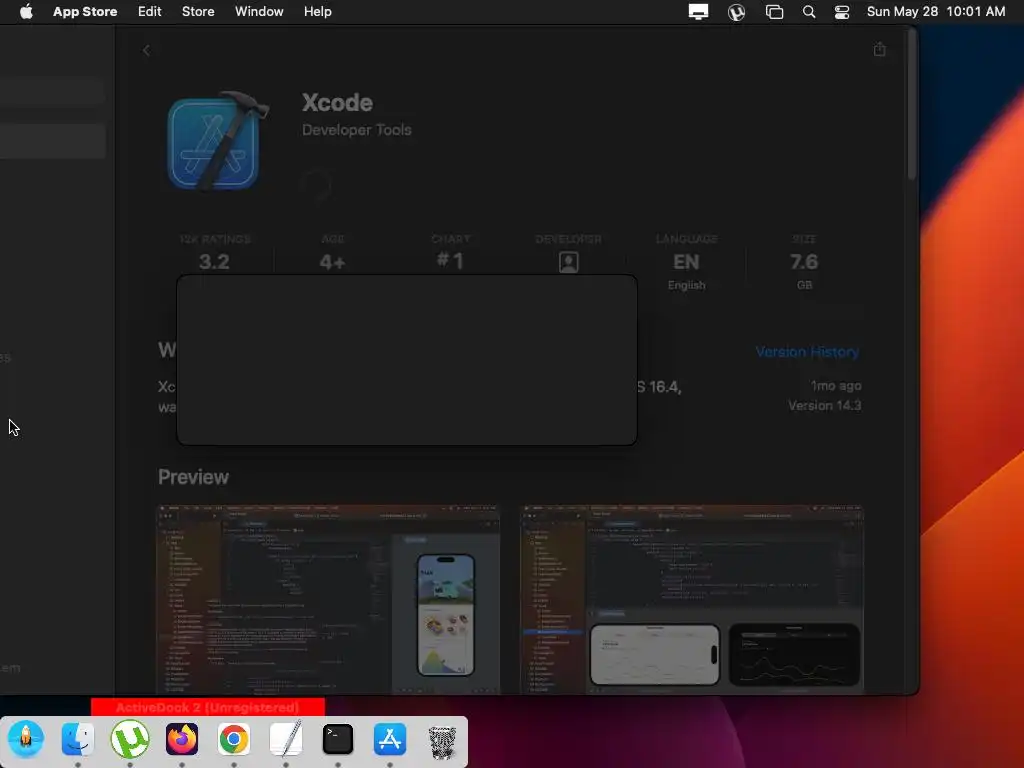Open the window manager menu bar icon
This screenshot has height=768, width=1024.
tap(774, 12)
